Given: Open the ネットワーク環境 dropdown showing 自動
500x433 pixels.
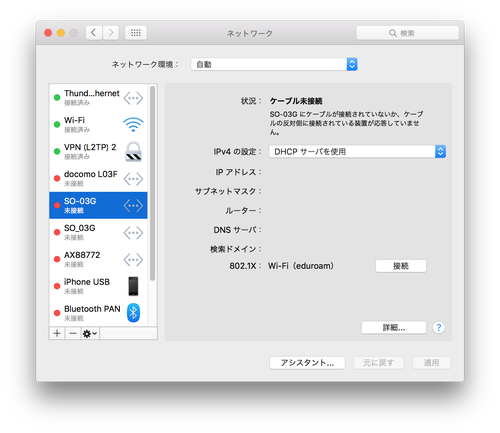Looking at the screenshot, I should pos(274,64).
